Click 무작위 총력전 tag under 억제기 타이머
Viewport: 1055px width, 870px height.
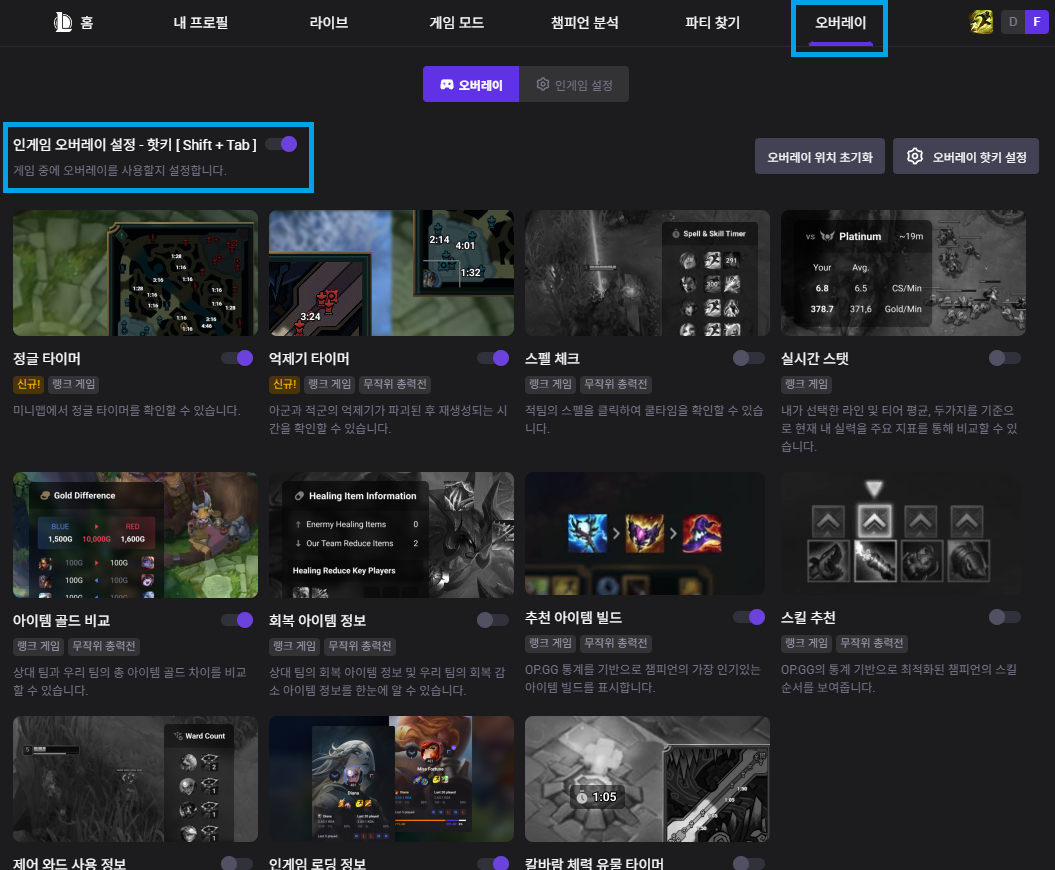395,384
